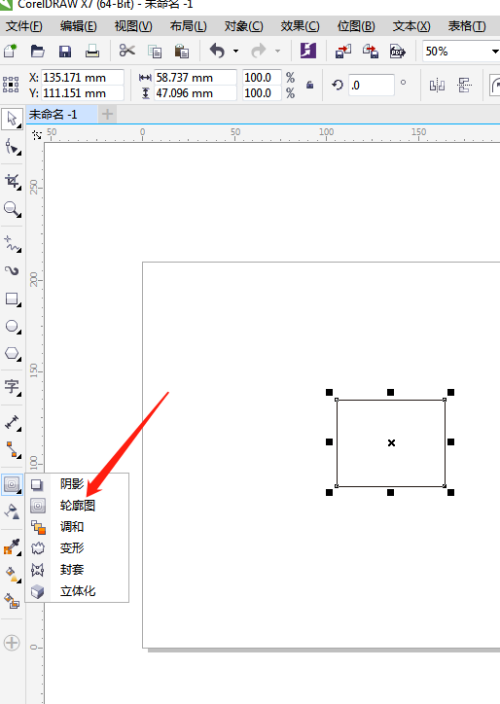Select the Color Eyedropper tool
The image size is (500, 704).
click(x=12, y=546)
